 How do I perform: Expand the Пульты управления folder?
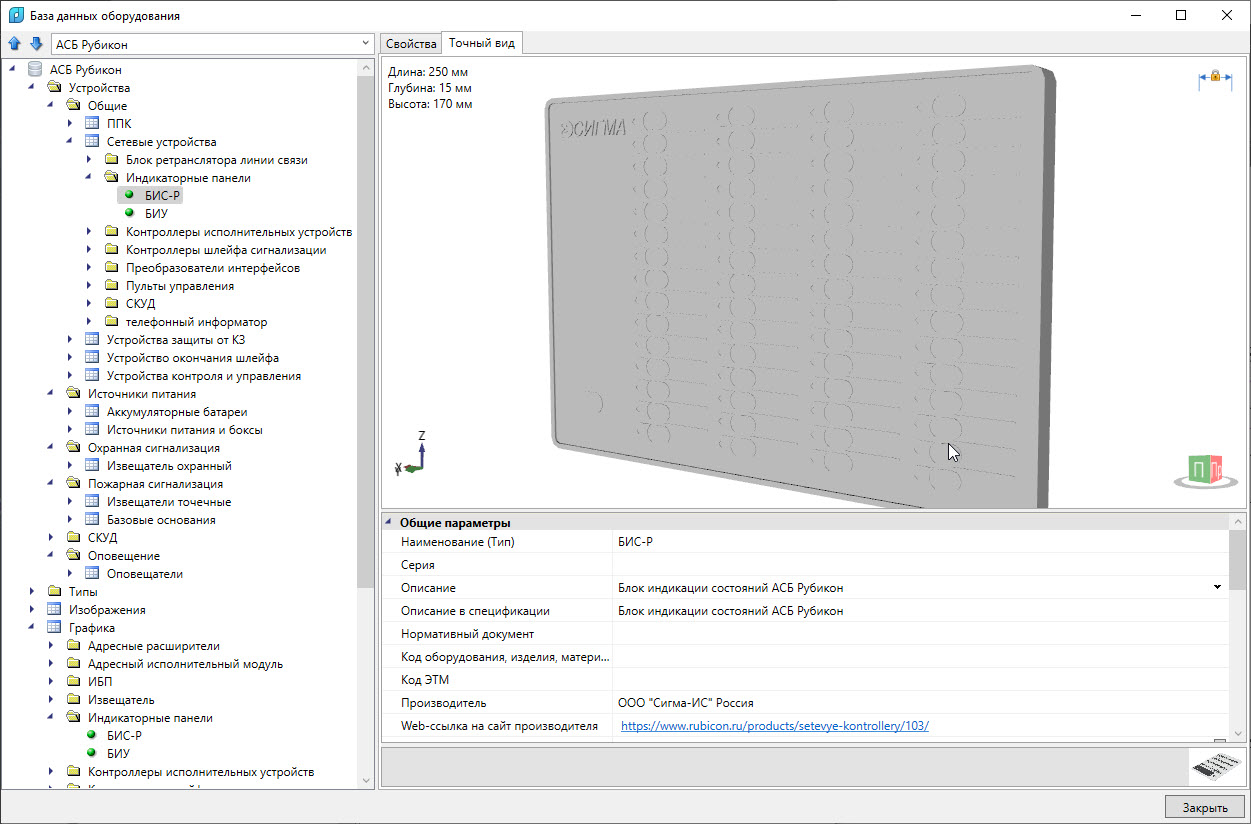pyautogui.click(x=89, y=286)
